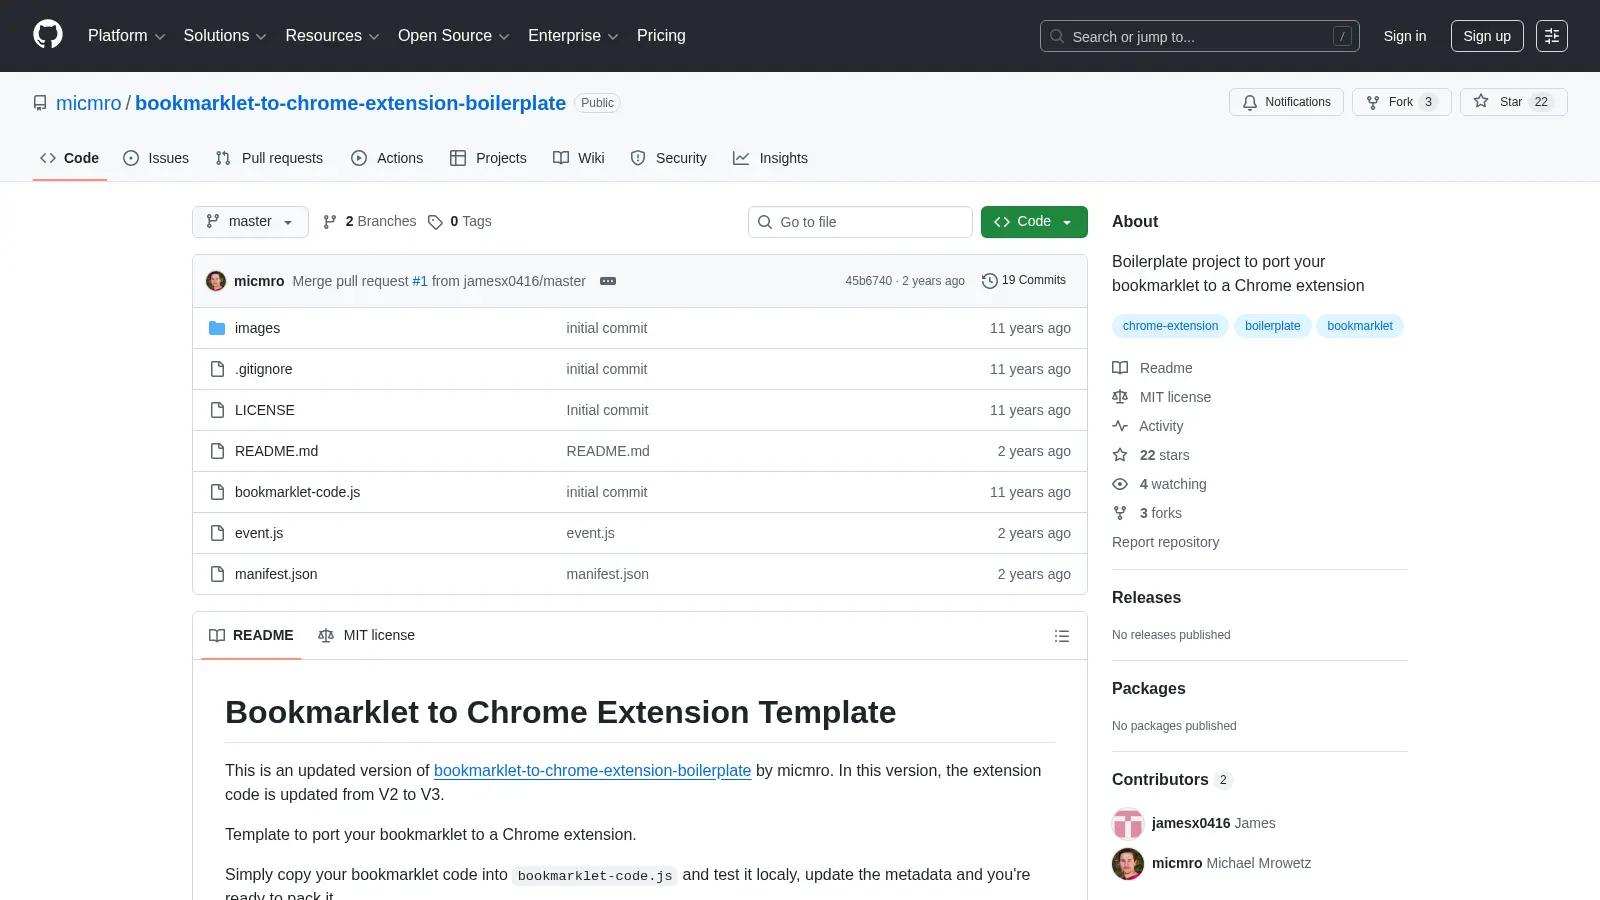1600x900 pixels.
Task: Switch to the Wiki tab
Action: point(579,158)
